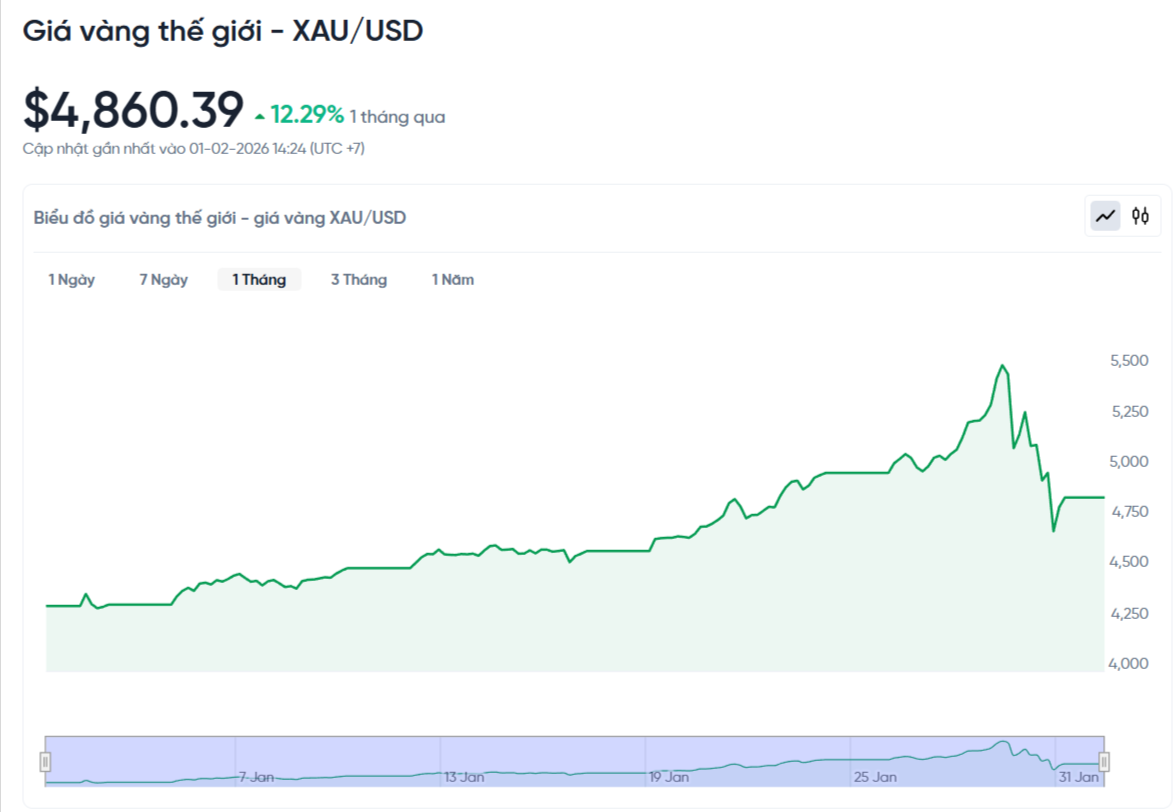Click the right range navigator handle
This screenshot has height=812, width=1175.
[x=1104, y=762]
